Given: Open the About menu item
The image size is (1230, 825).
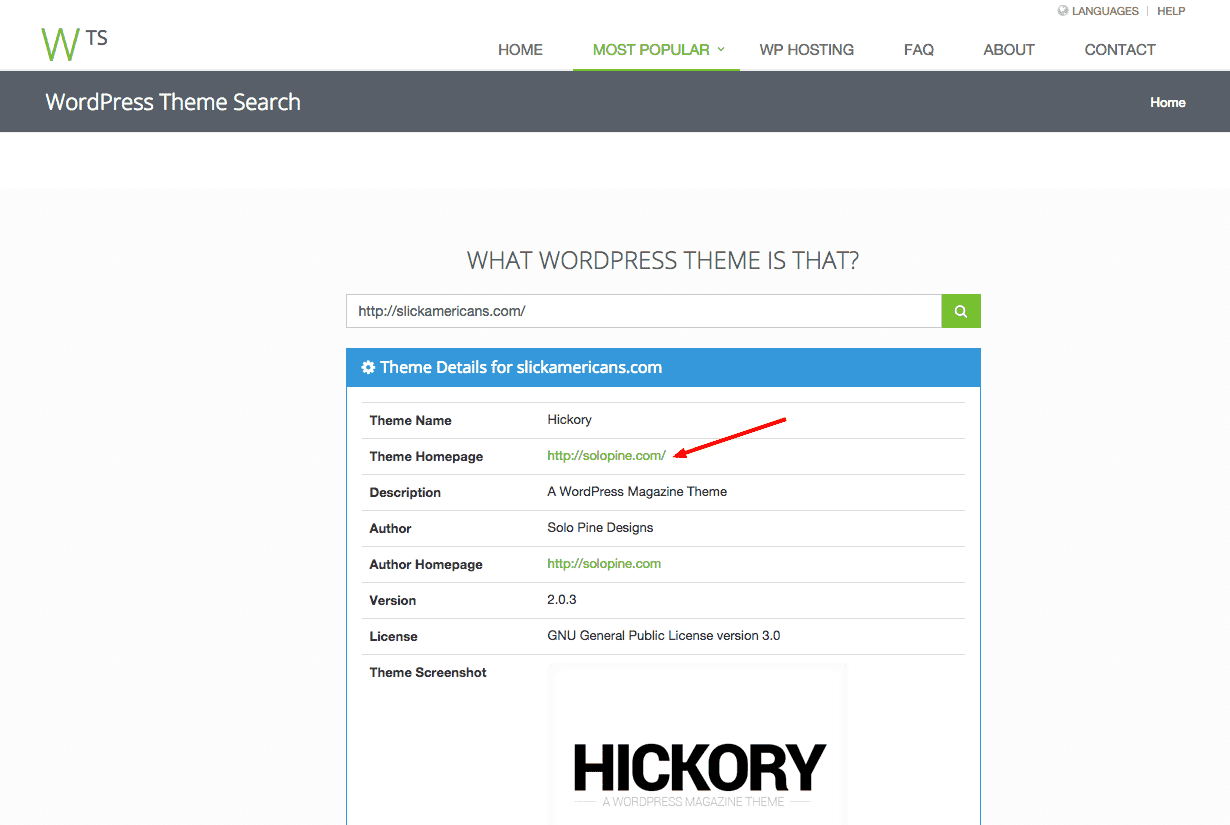Looking at the screenshot, I should 1008,50.
